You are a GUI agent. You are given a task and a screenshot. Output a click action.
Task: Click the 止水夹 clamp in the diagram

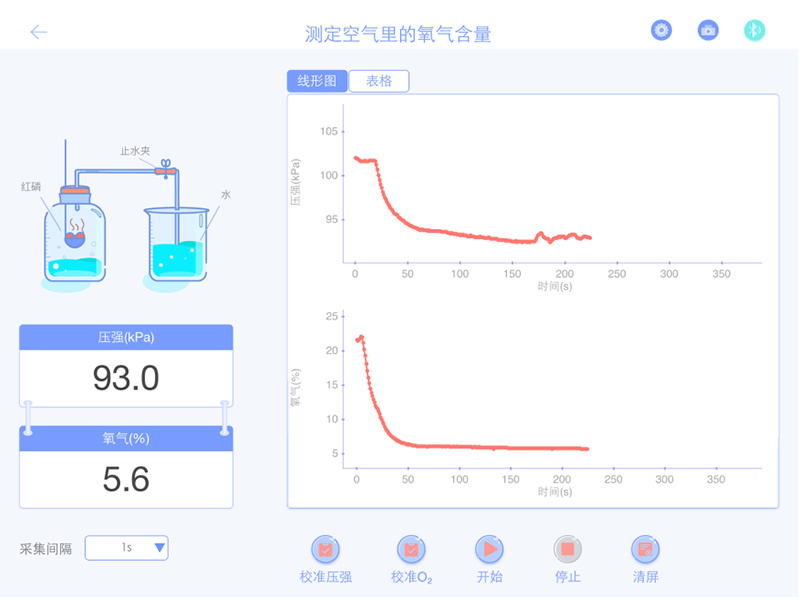coord(165,169)
